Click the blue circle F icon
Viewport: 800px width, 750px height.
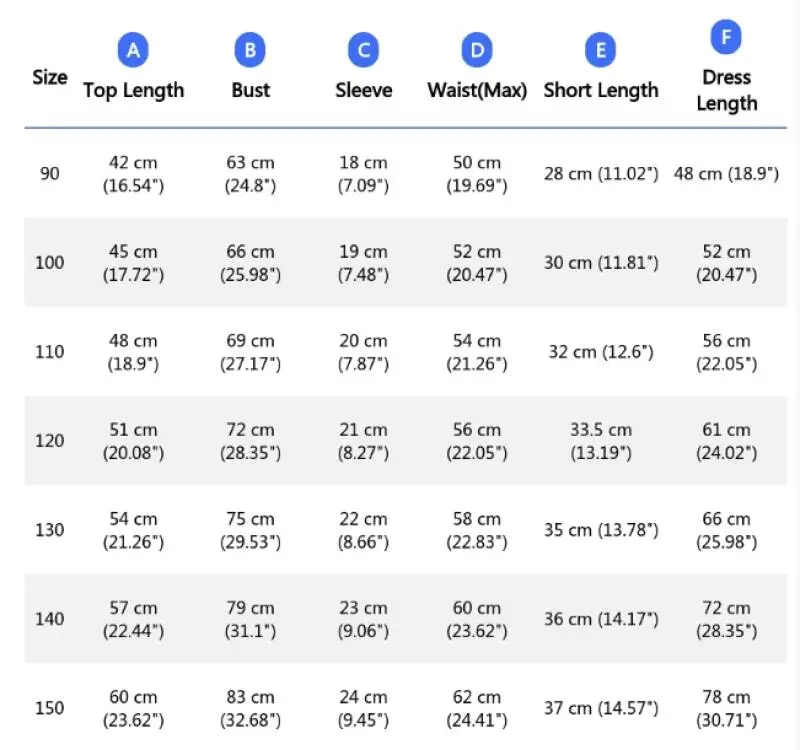coord(726,38)
